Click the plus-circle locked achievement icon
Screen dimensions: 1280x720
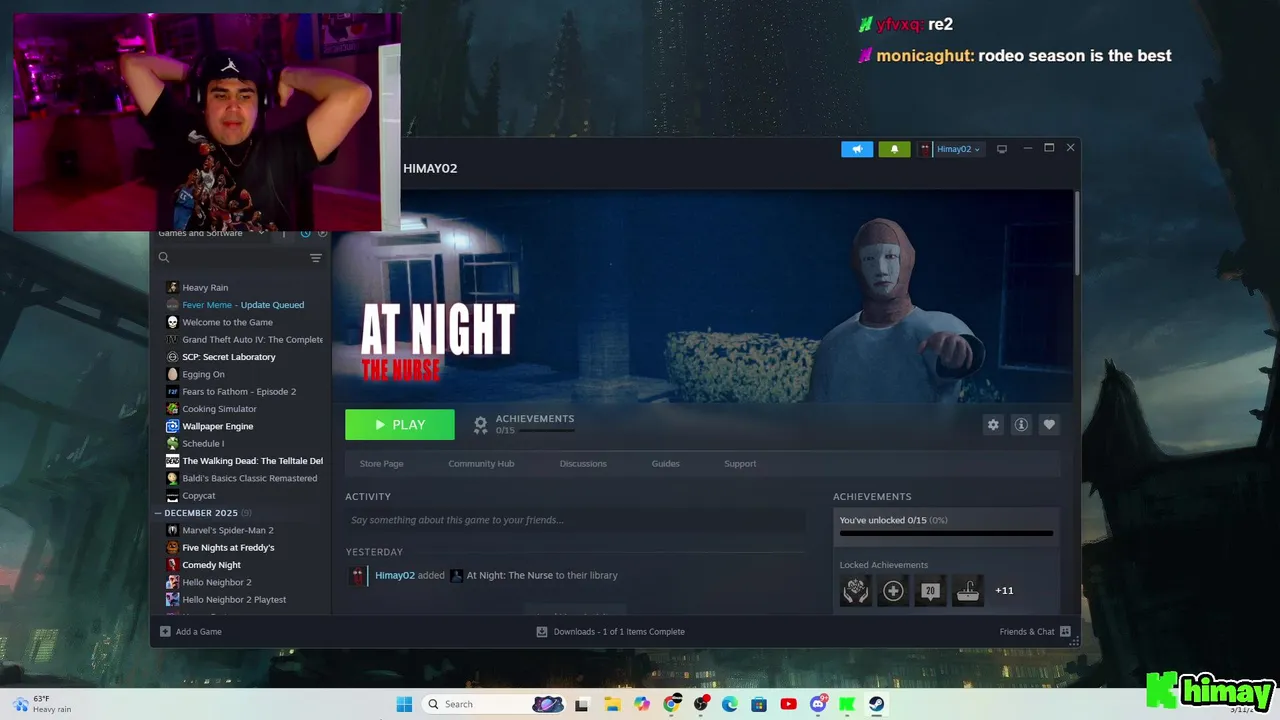(893, 591)
